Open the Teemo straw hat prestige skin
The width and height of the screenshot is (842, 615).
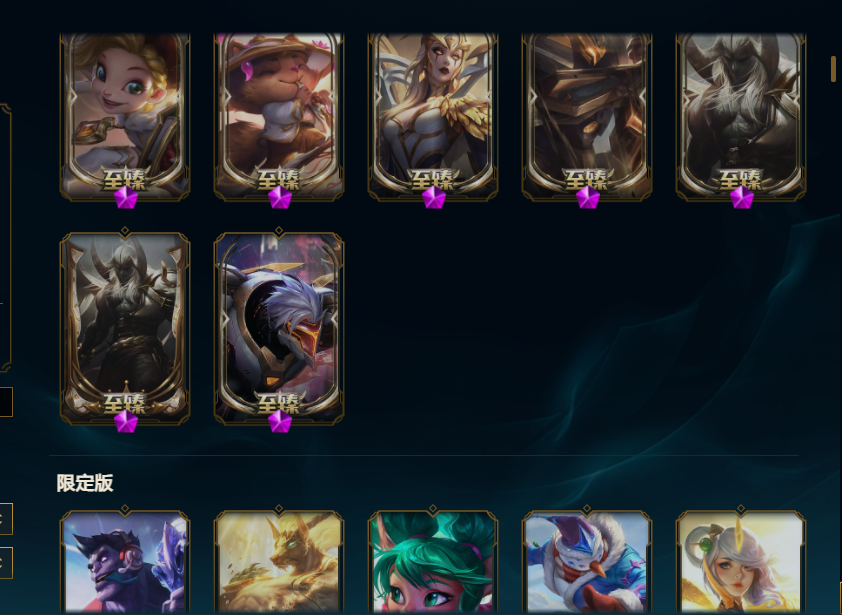tap(279, 116)
